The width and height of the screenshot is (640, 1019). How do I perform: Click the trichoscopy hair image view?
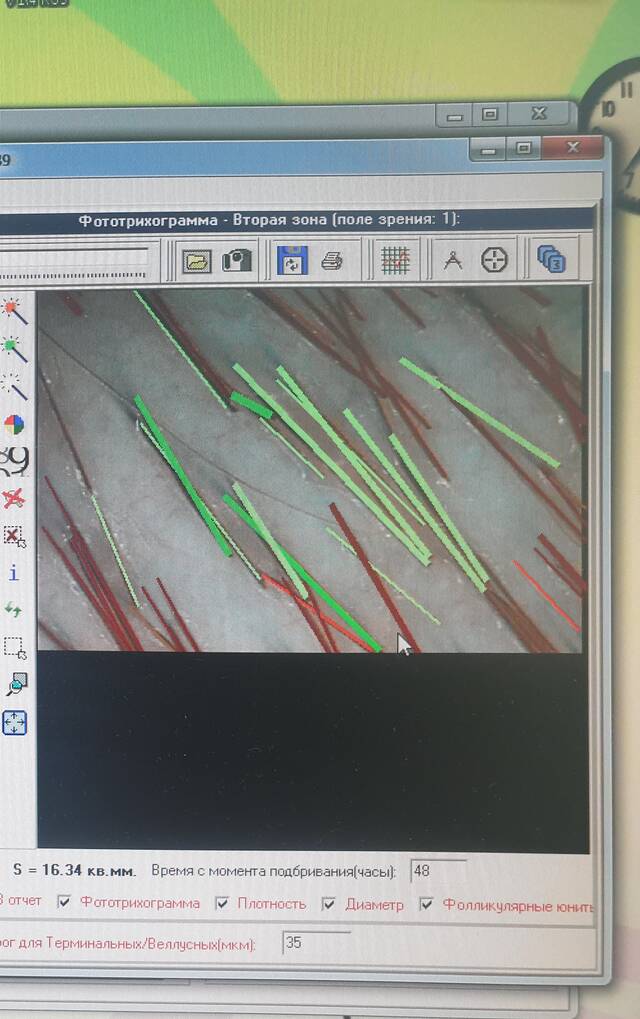coord(310,470)
